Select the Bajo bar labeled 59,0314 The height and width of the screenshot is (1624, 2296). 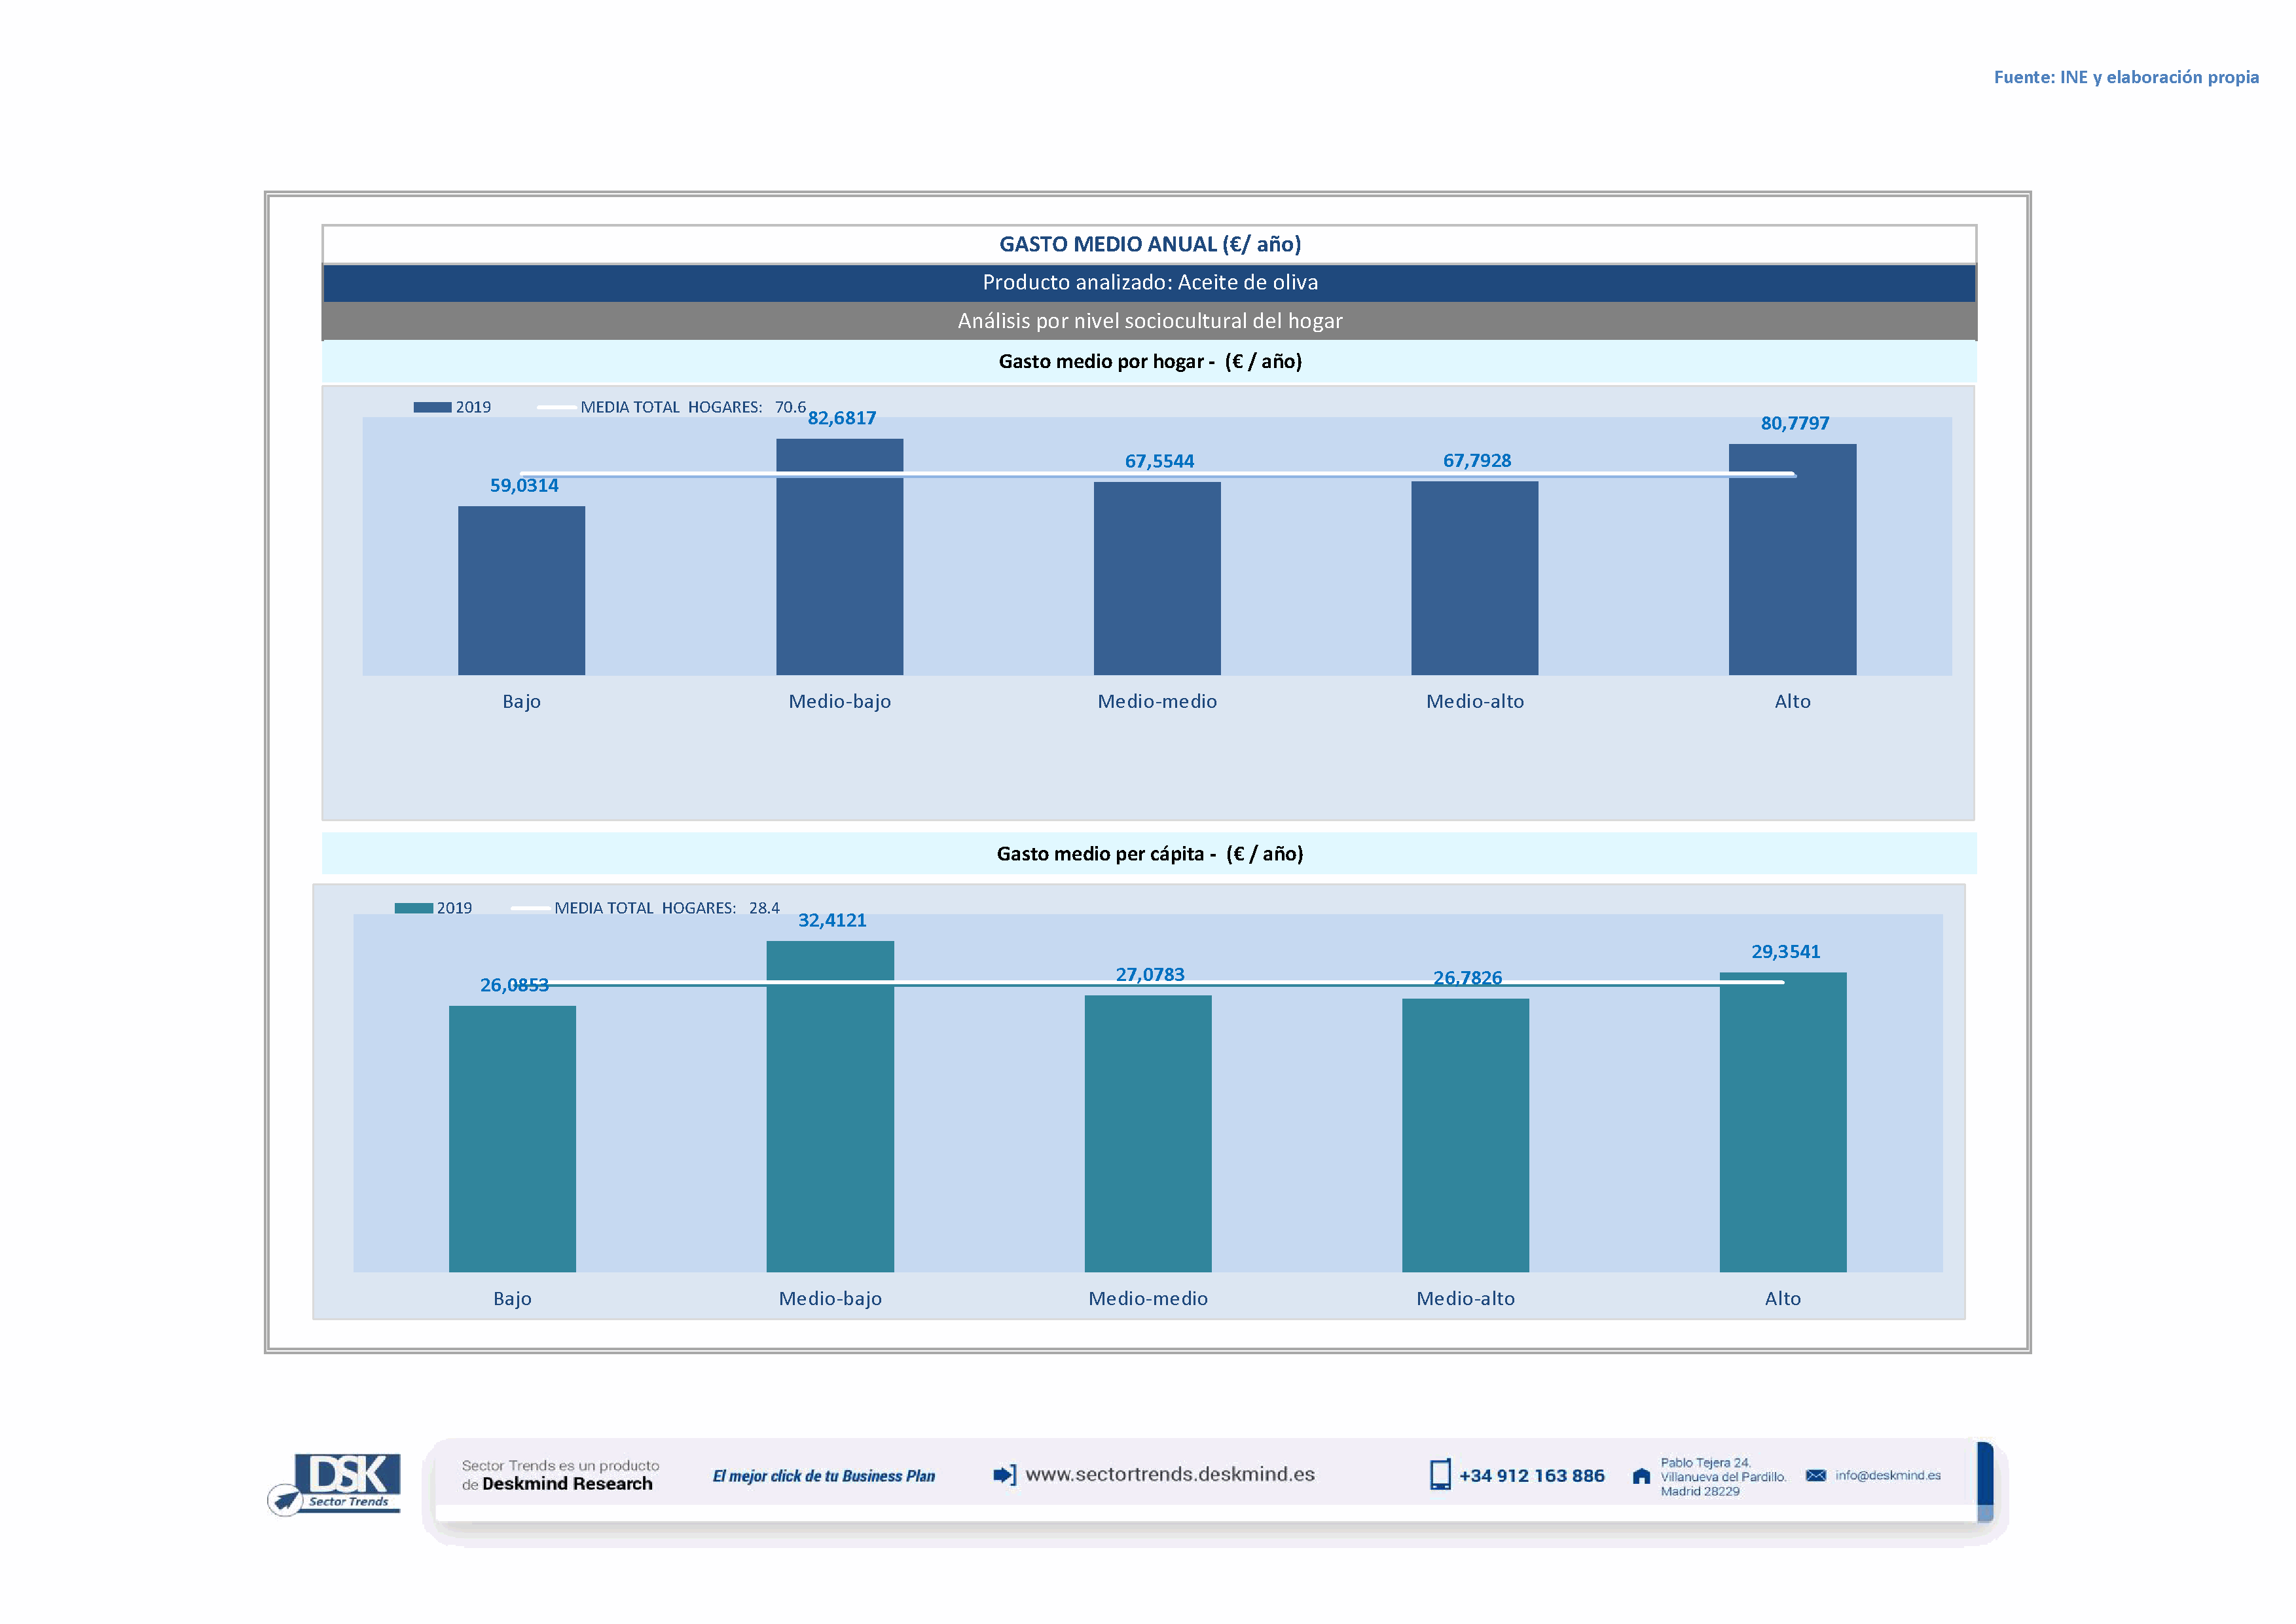521,590
